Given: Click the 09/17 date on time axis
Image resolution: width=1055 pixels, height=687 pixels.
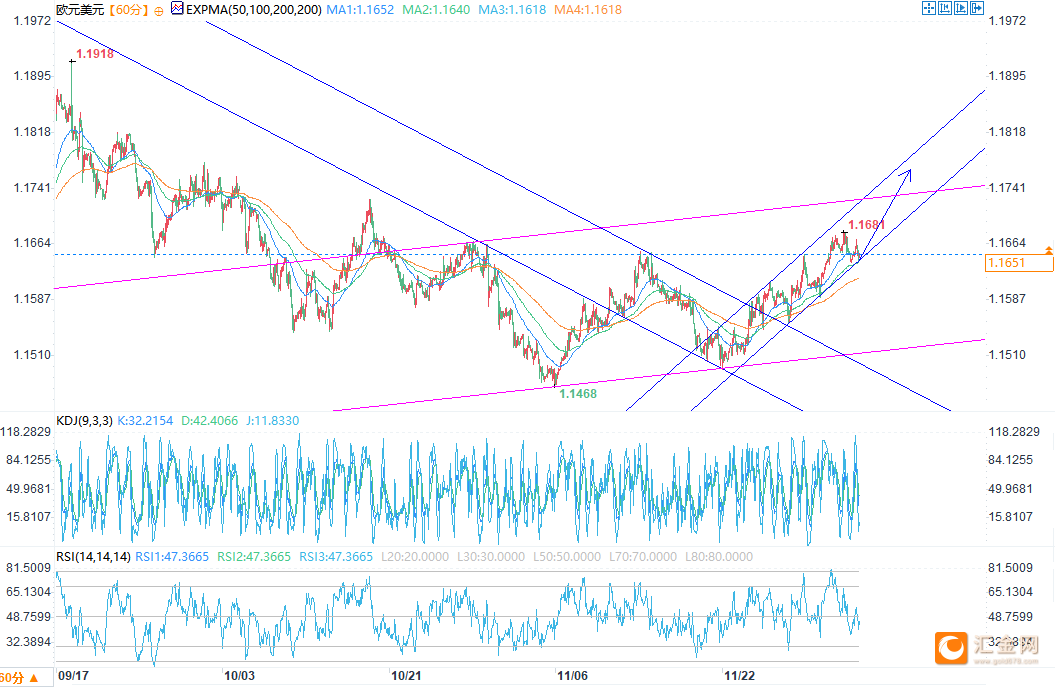Looking at the screenshot, I should click(x=73, y=676).
